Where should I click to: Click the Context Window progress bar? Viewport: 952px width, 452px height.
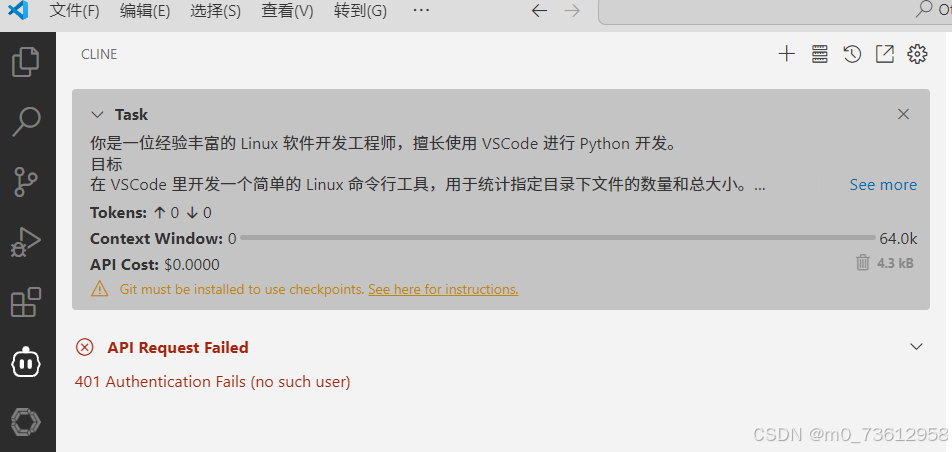click(x=557, y=238)
